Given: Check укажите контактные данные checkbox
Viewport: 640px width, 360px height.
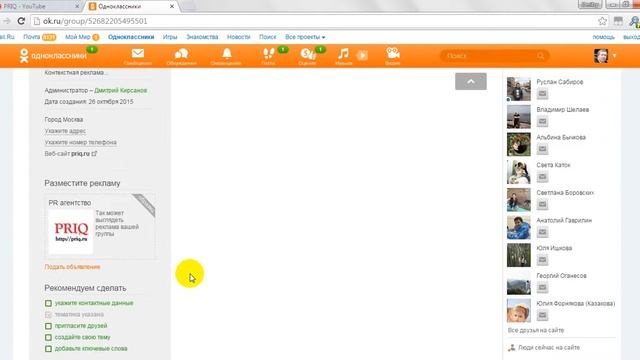Looking at the screenshot, I should click(x=48, y=303).
